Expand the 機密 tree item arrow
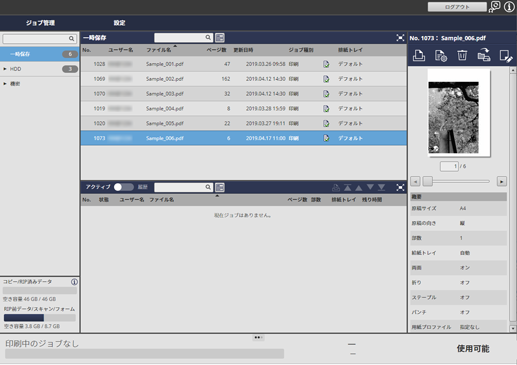This screenshot has width=517, height=365. tap(5, 84)
